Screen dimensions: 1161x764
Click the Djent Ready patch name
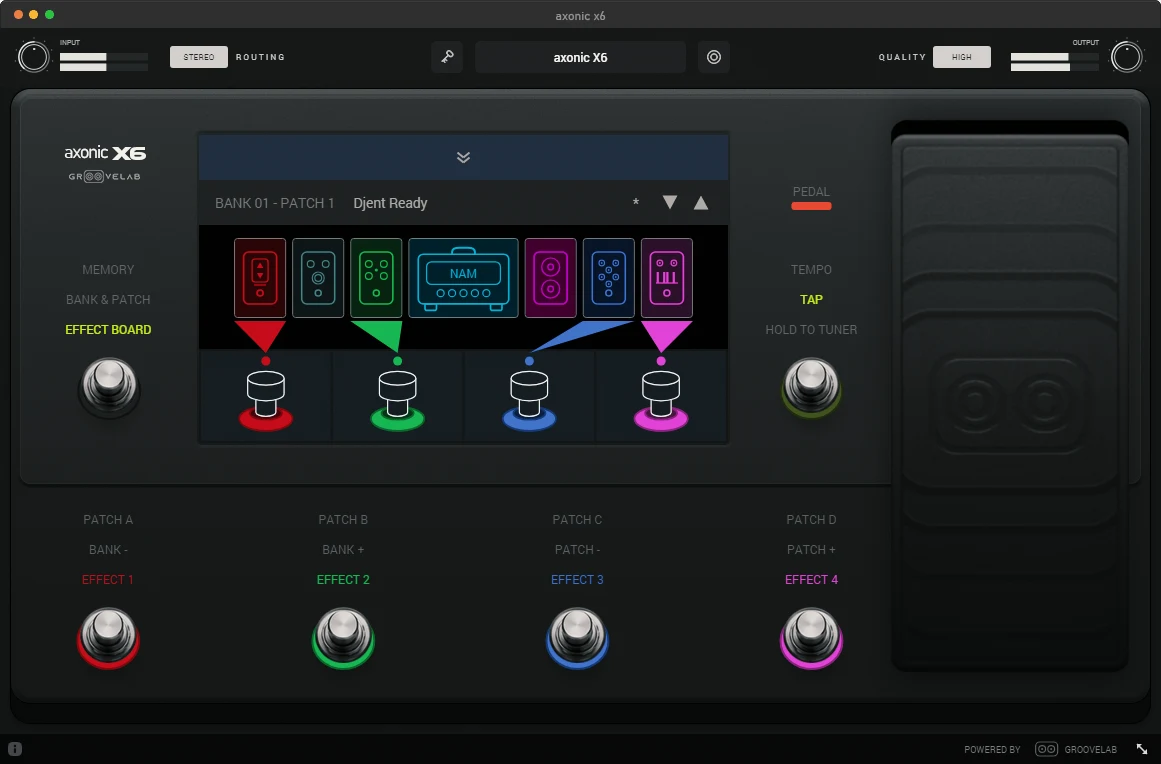coord(390,203)
